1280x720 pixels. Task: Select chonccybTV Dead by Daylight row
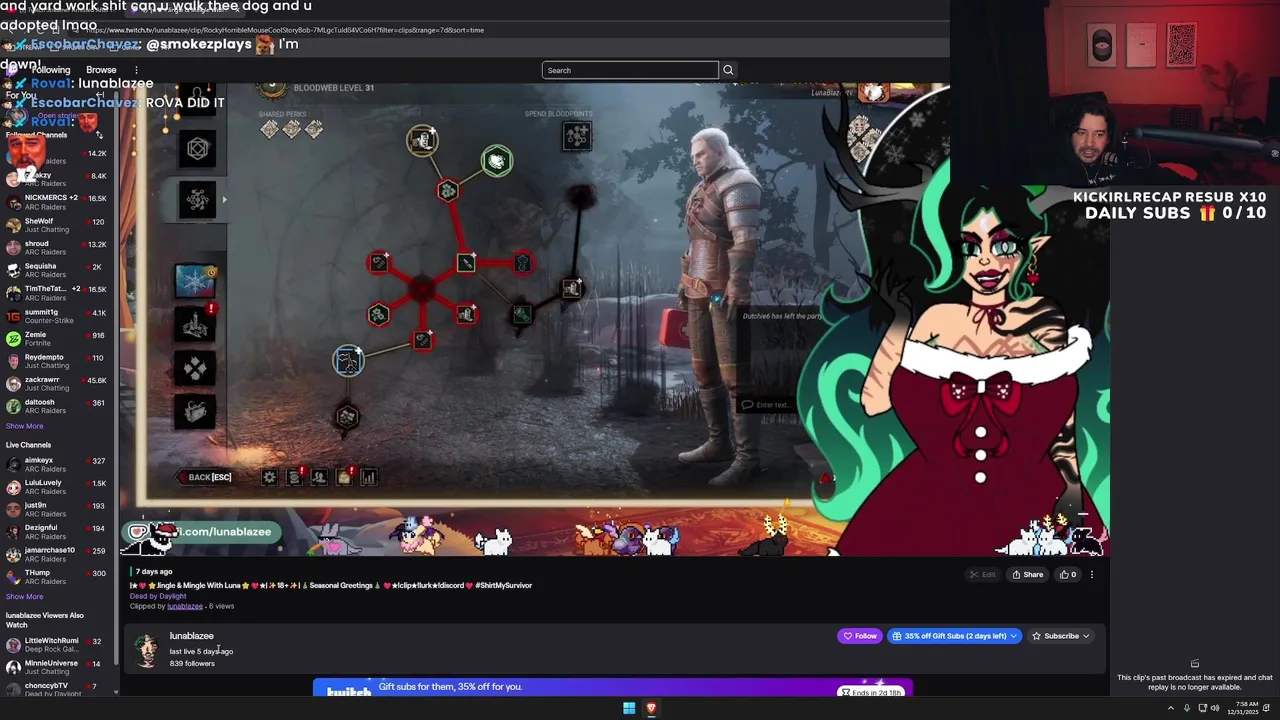click(58, 689)
